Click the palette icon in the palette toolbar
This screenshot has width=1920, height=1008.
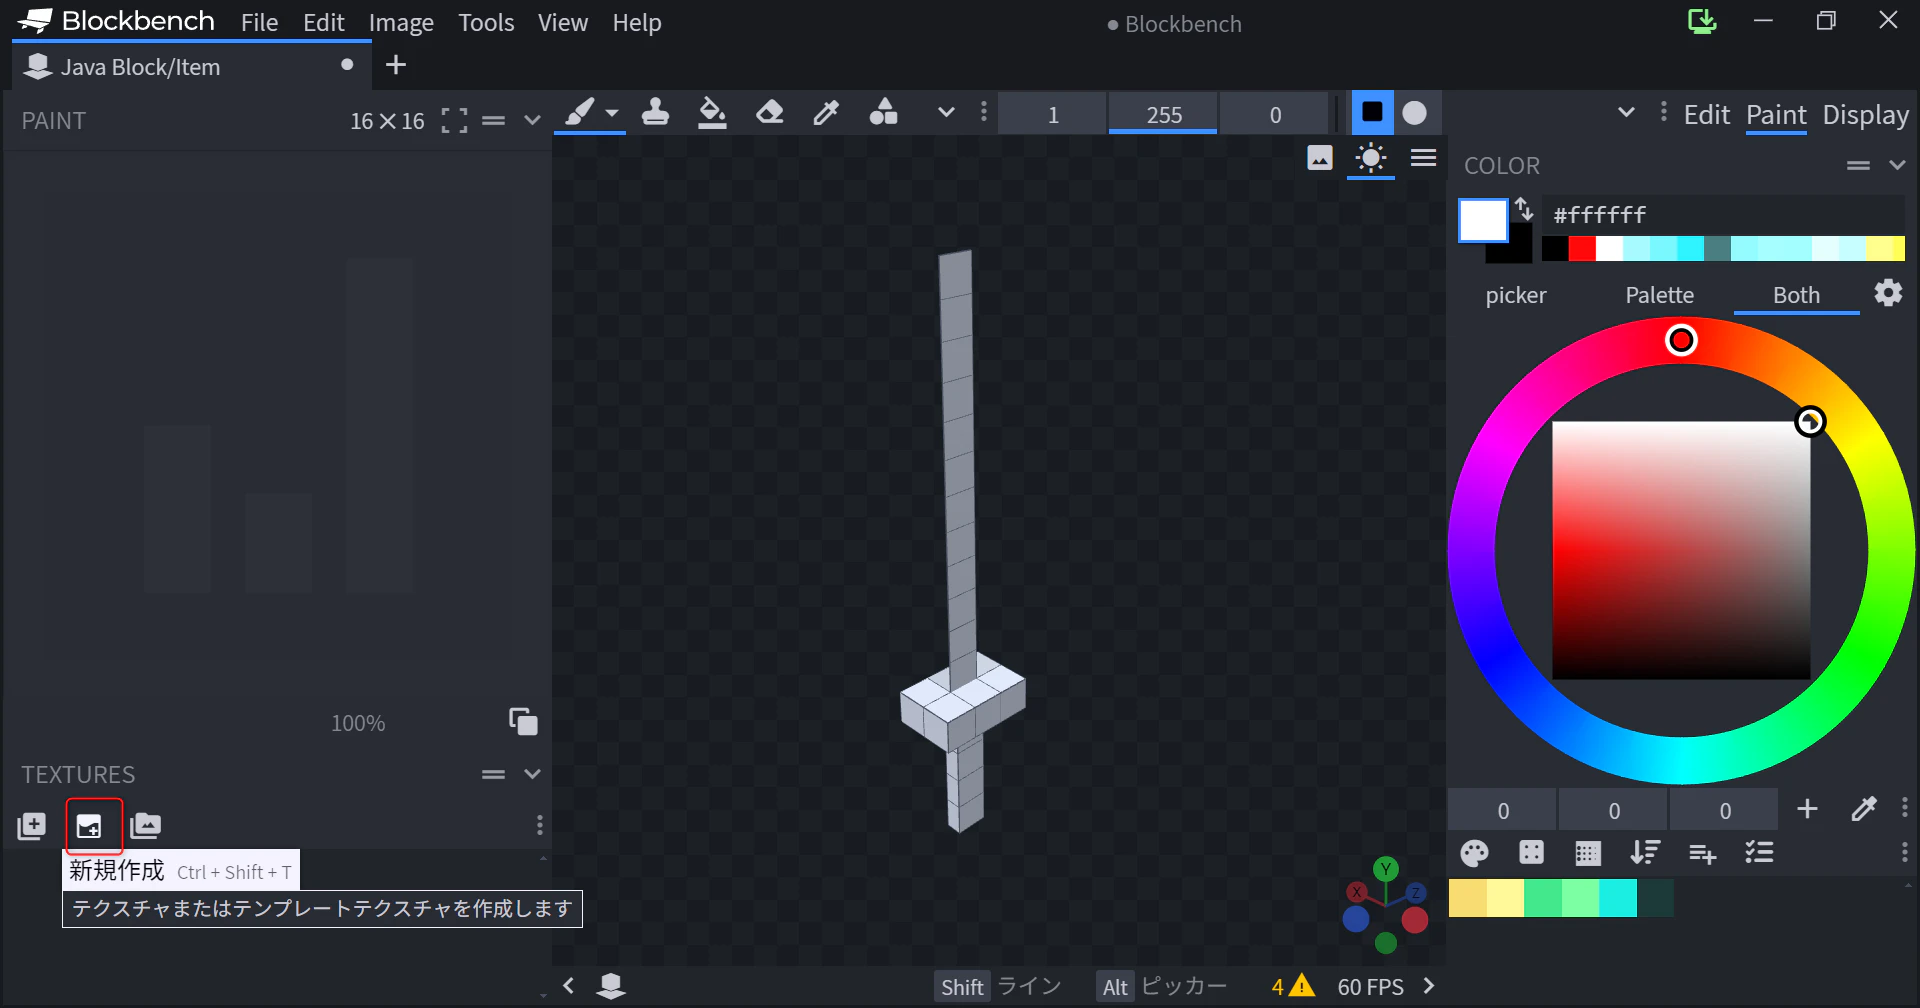[x=1474, y=853]
